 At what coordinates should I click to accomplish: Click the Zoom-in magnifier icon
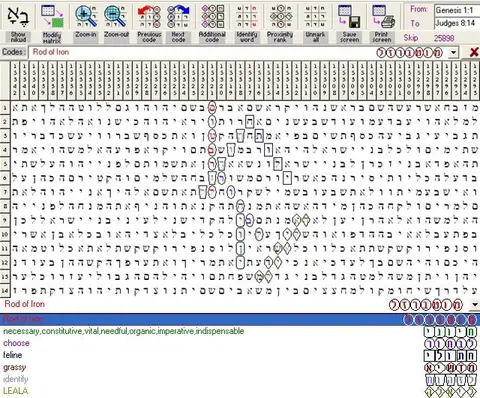tap(86, 16)
